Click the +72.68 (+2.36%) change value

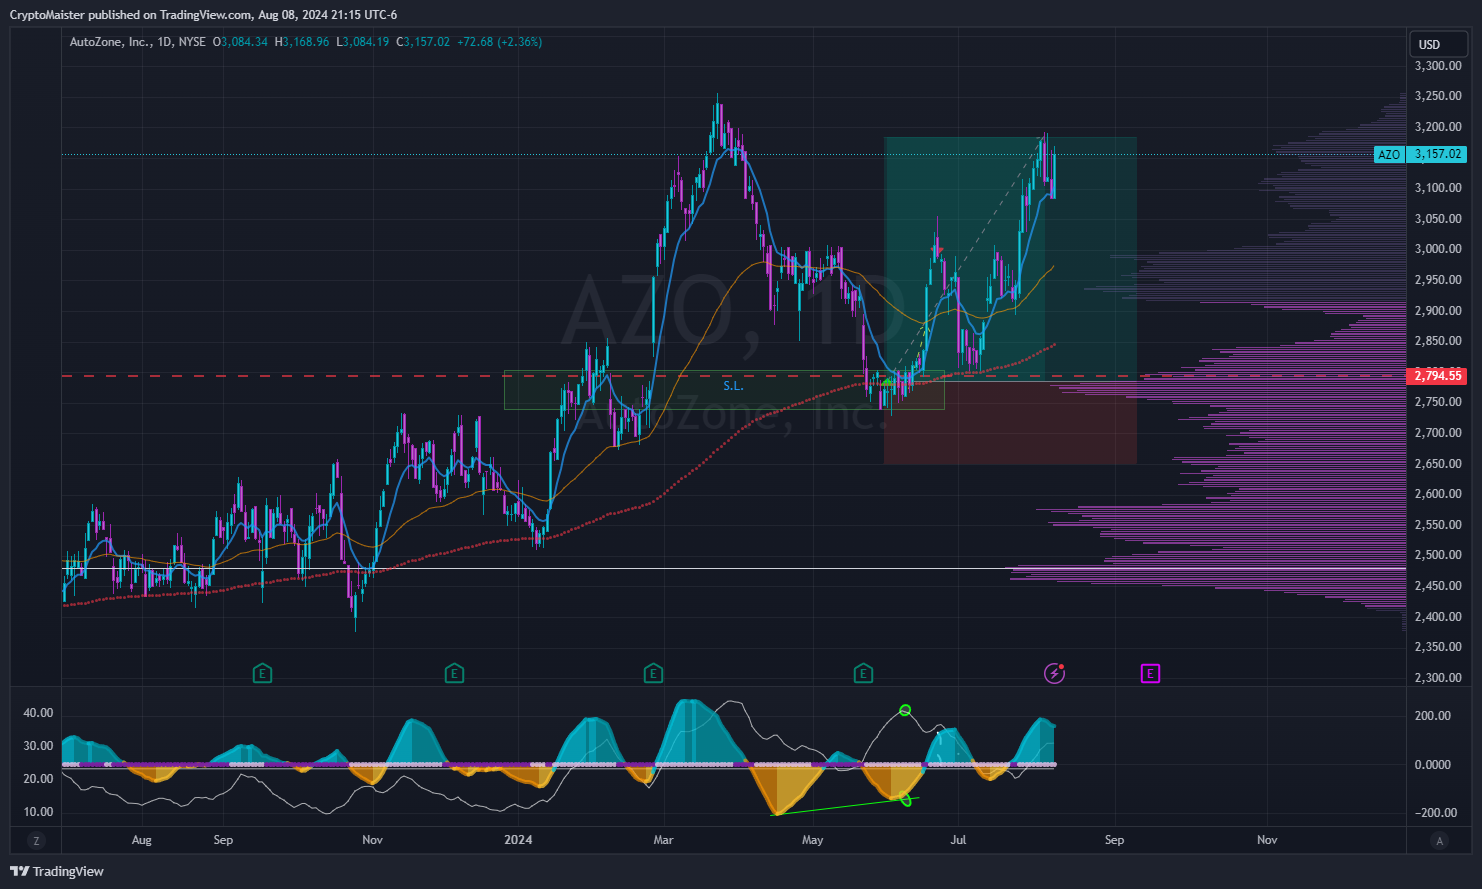(499, 42)
